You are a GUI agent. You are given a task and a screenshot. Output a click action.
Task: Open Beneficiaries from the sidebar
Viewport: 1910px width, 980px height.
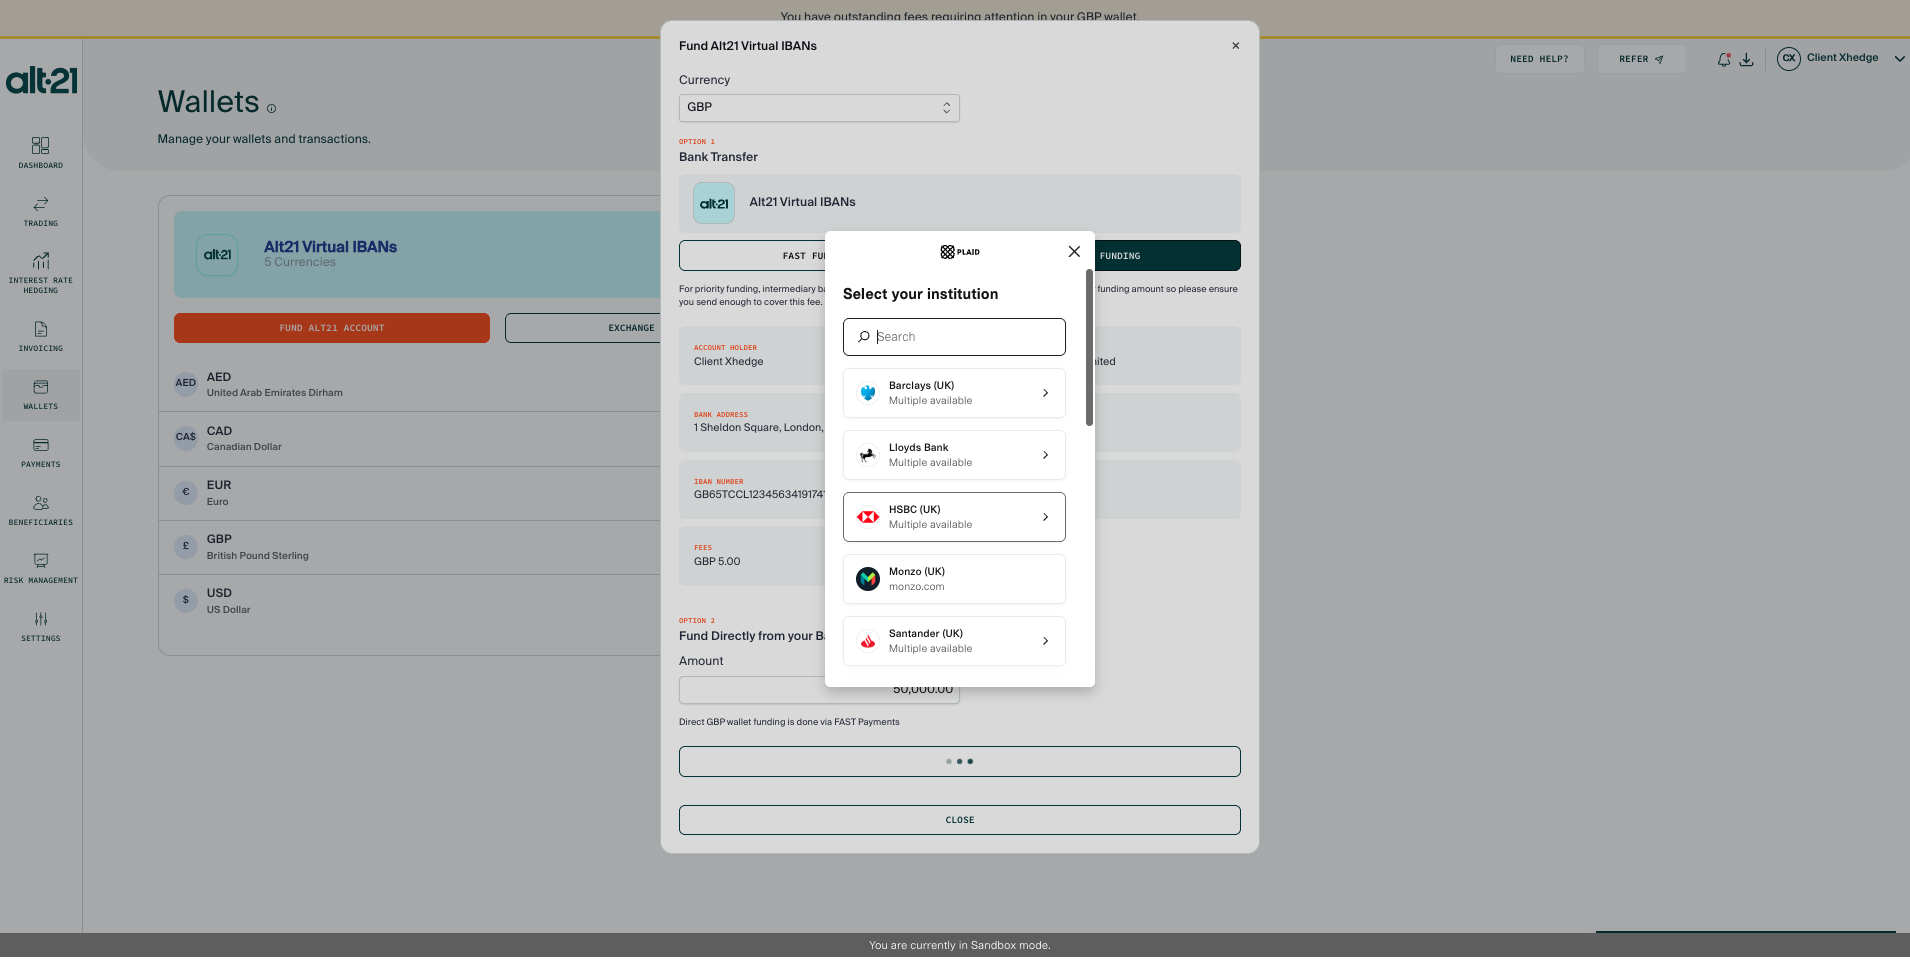(x=40, y=509)
